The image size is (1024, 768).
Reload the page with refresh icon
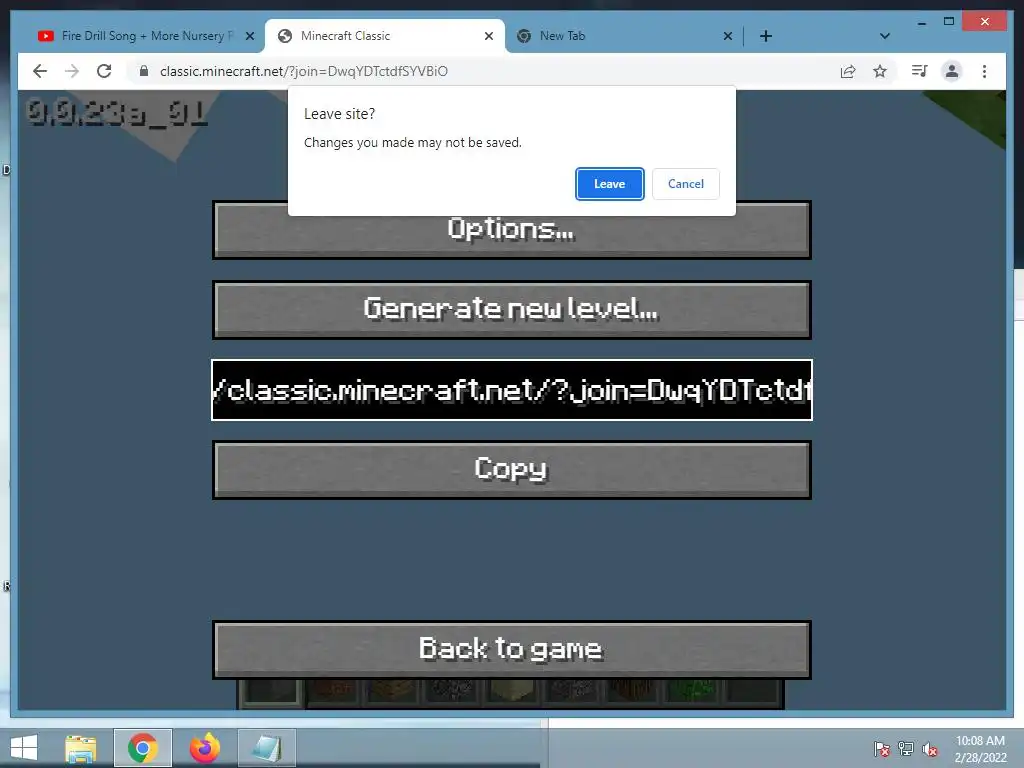tap(104, 71)
